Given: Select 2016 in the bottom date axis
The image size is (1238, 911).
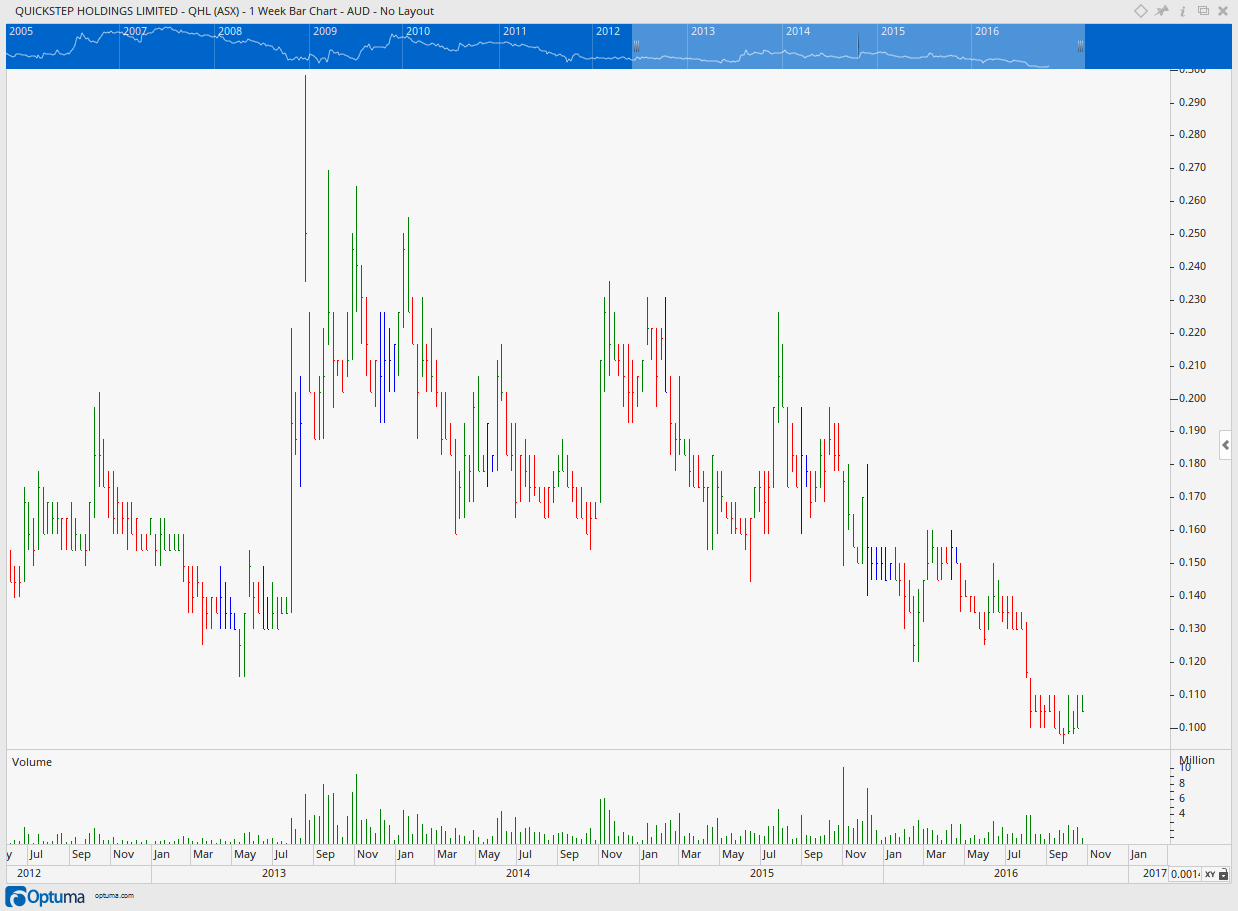Looking at the screenshot, I should tap(1005, 874).
